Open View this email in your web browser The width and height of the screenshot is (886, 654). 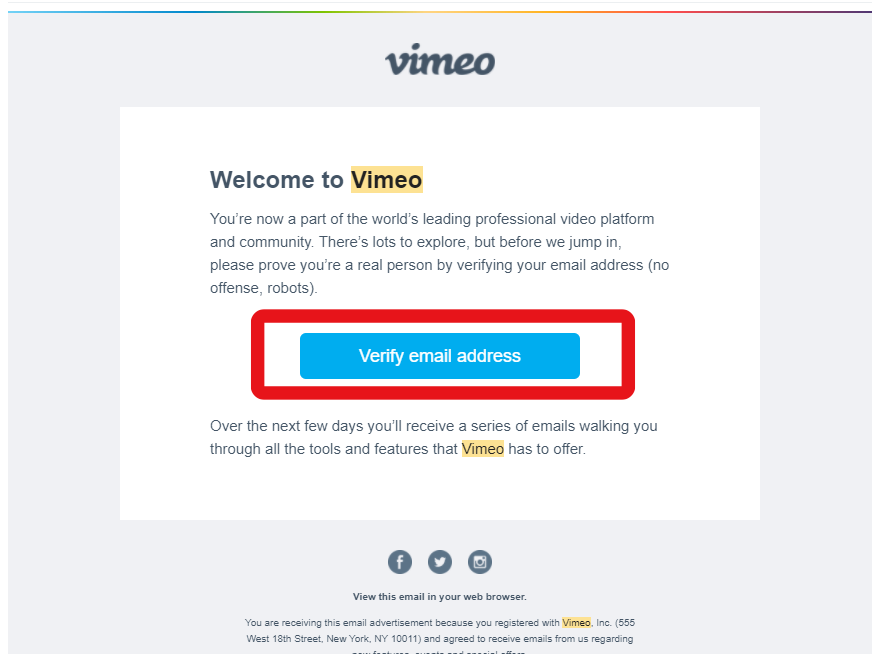click(x=440, y=596)
